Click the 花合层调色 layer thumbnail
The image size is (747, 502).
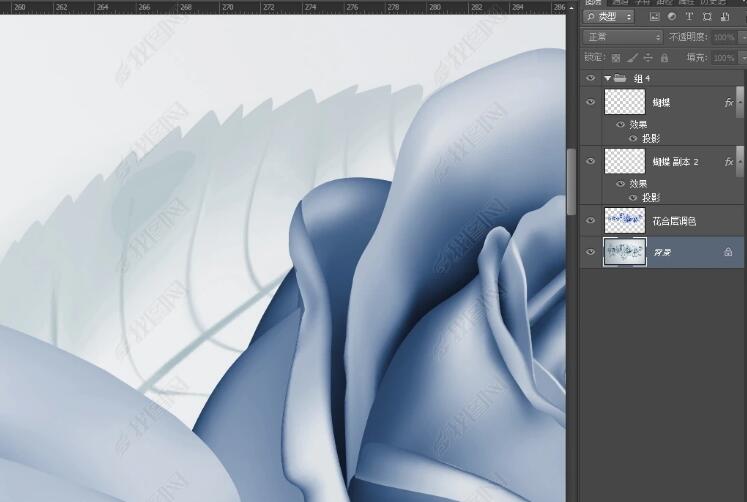pos(624,220)
